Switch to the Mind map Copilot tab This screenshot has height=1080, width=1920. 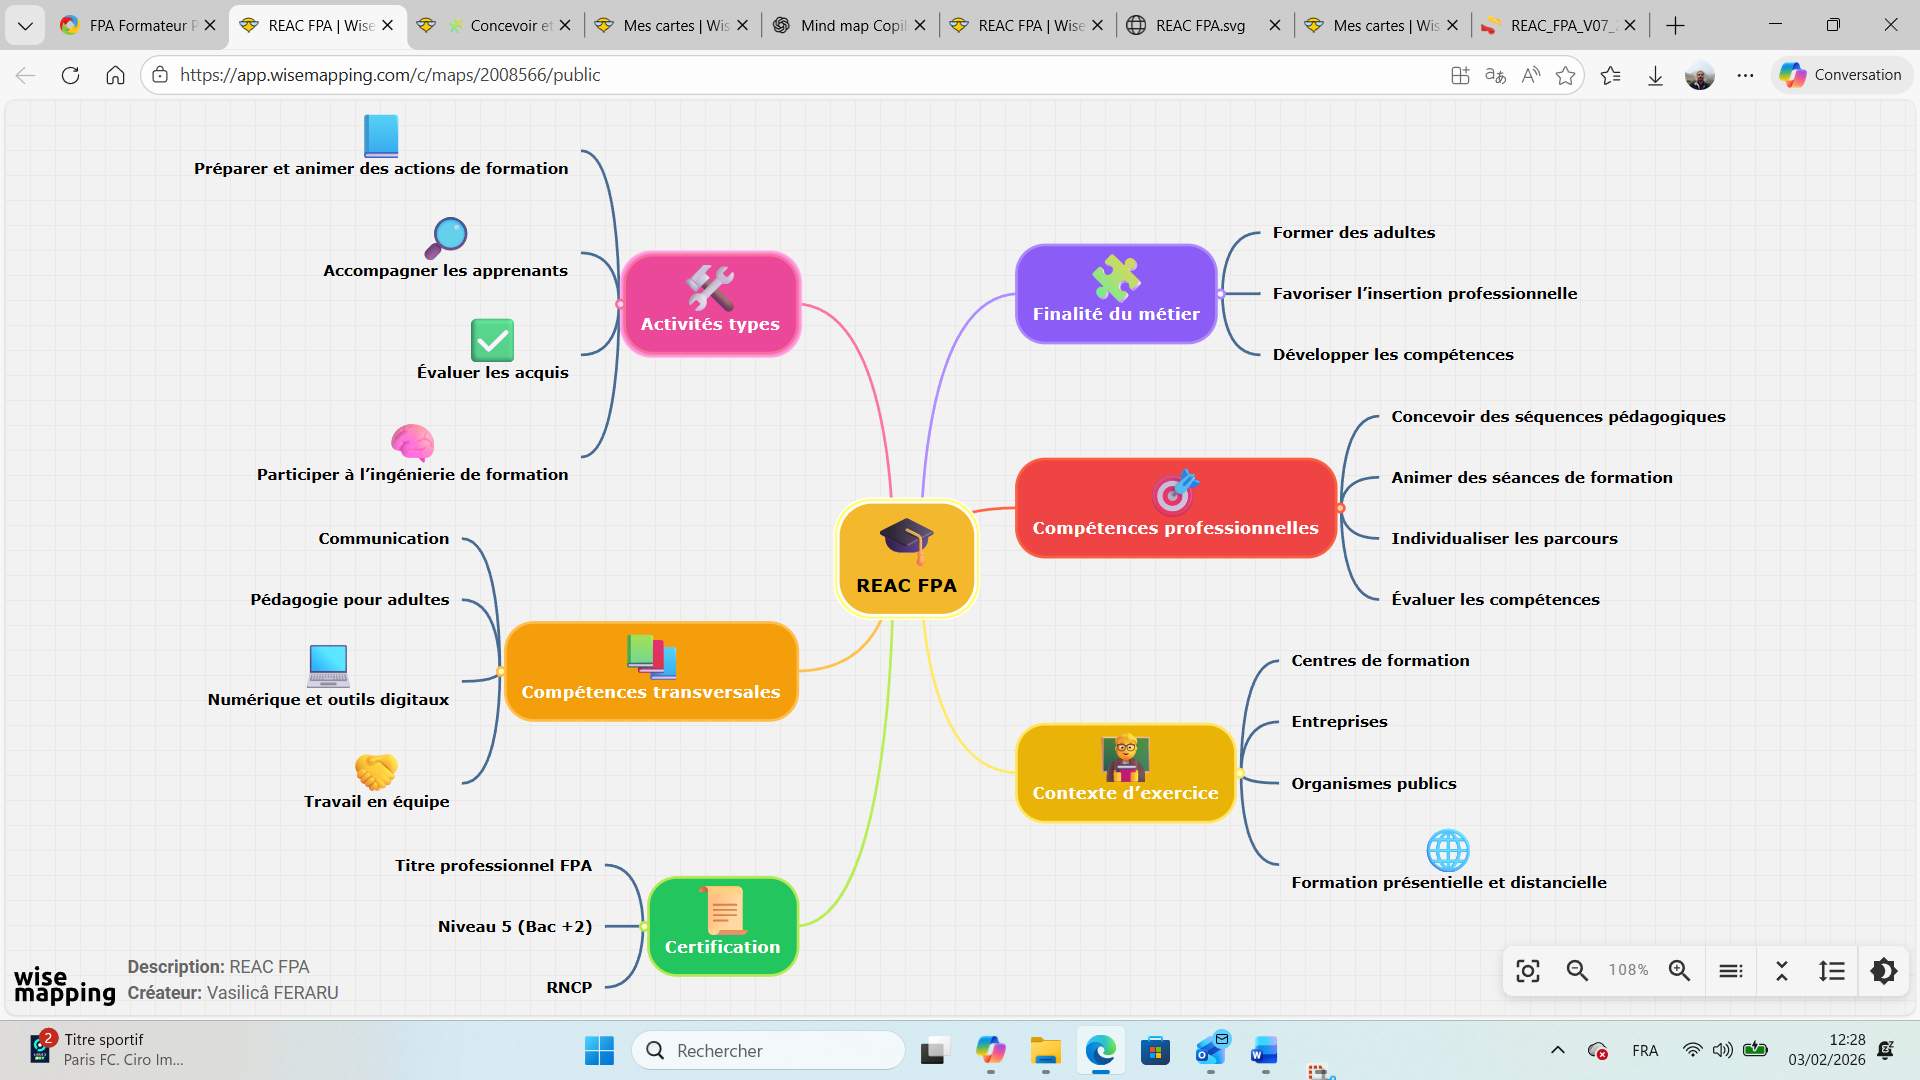coord(850,25)
